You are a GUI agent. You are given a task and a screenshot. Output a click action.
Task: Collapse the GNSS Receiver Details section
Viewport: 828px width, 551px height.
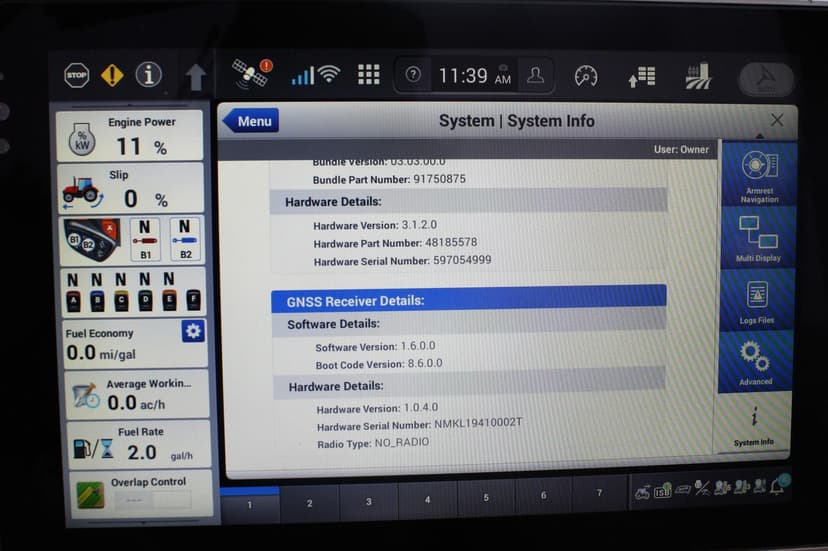click(468, 300)
